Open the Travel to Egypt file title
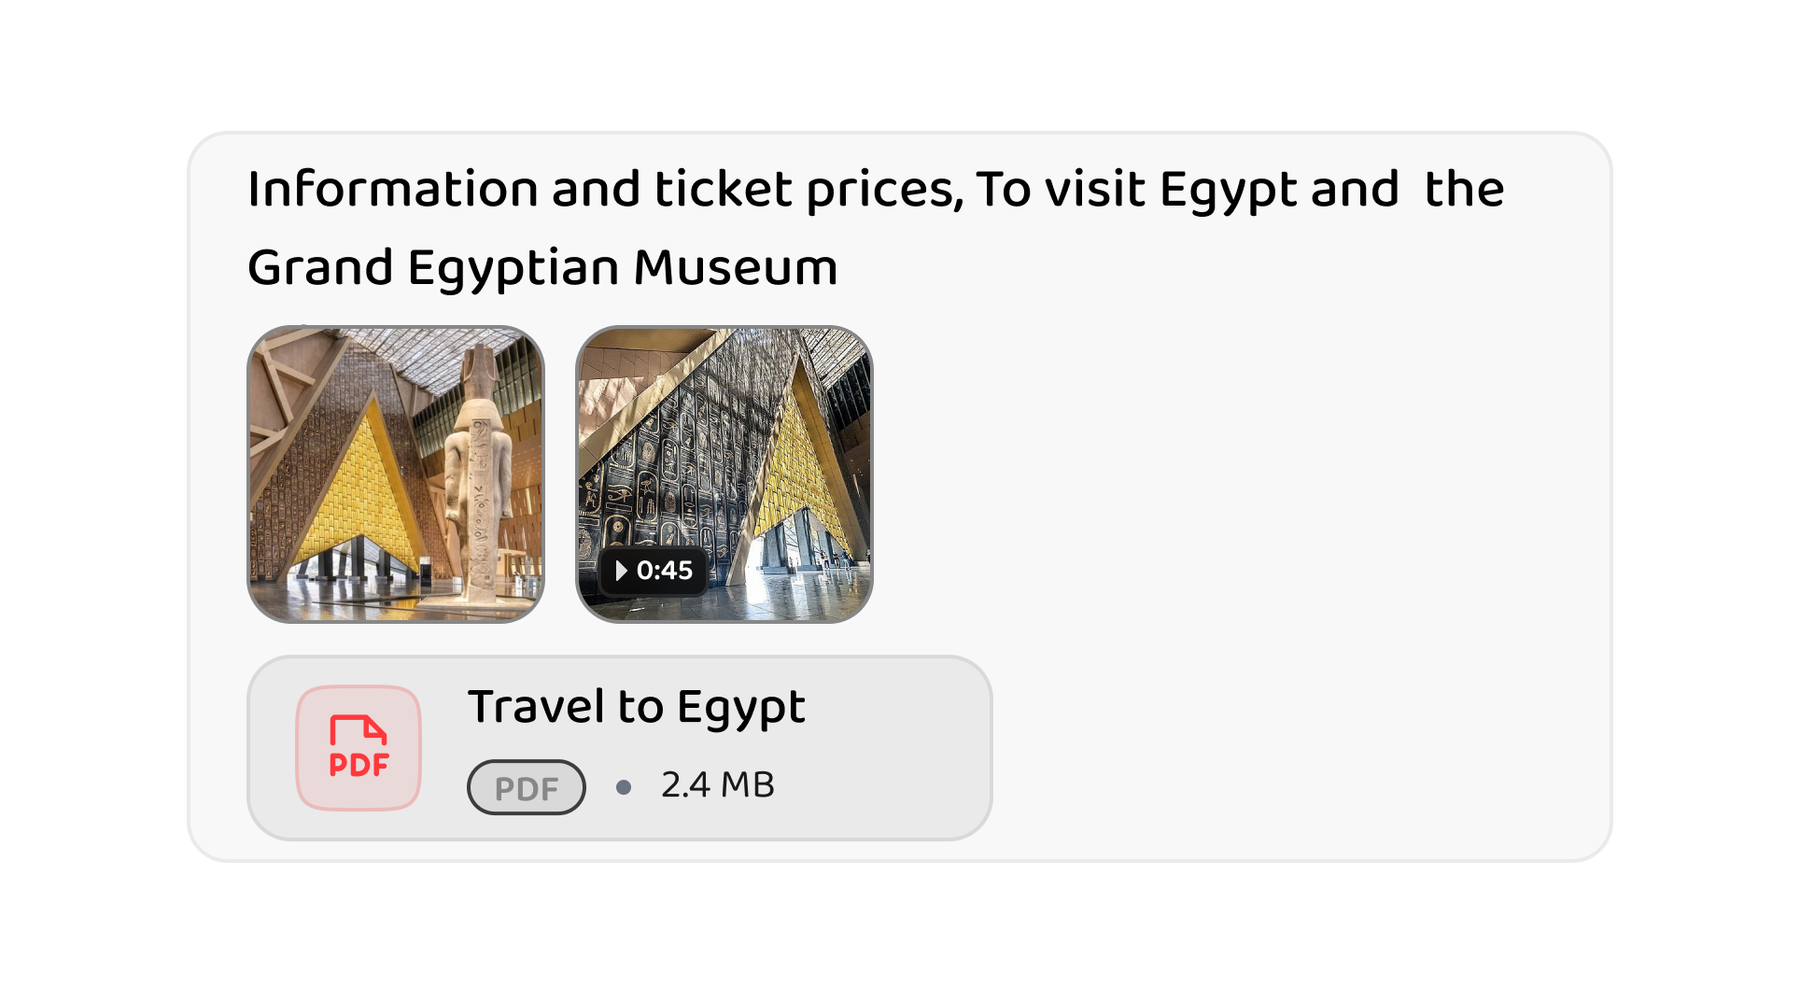The height and width of the screenshot is (990, 1800). pyautogui.click(x=636, y=707)
